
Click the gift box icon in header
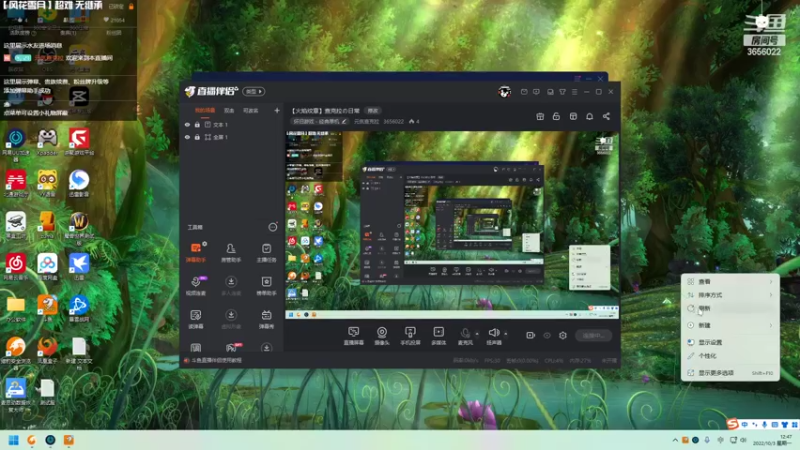pyautogui.click(x=540, y=116)
